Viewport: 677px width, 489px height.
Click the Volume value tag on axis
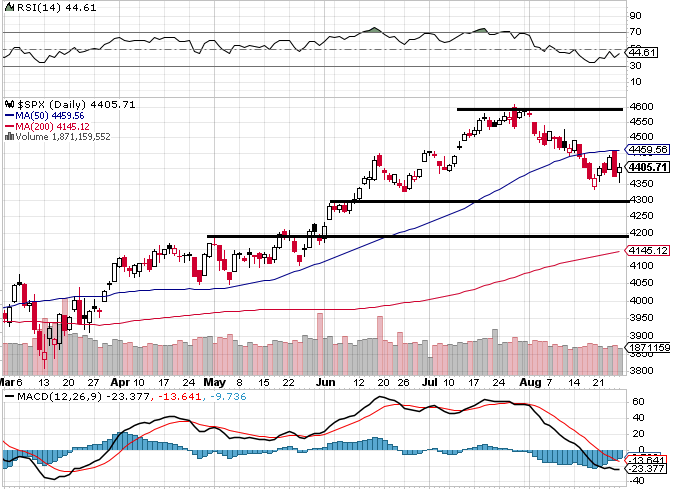click(x=648, y=347)
